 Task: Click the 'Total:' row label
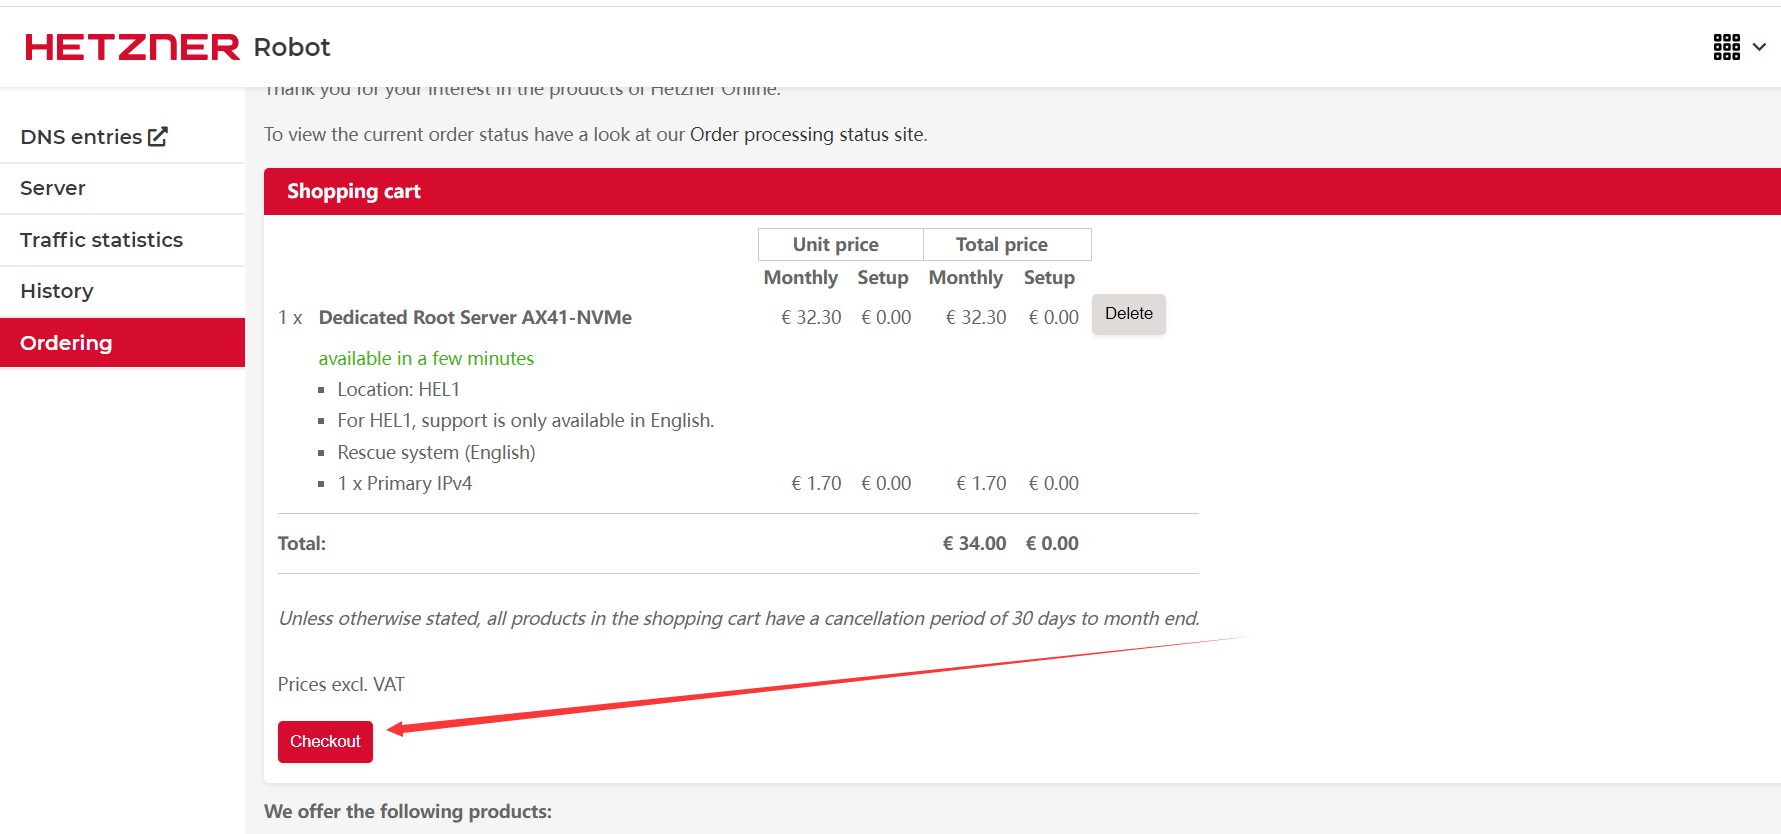click(302, 543)
